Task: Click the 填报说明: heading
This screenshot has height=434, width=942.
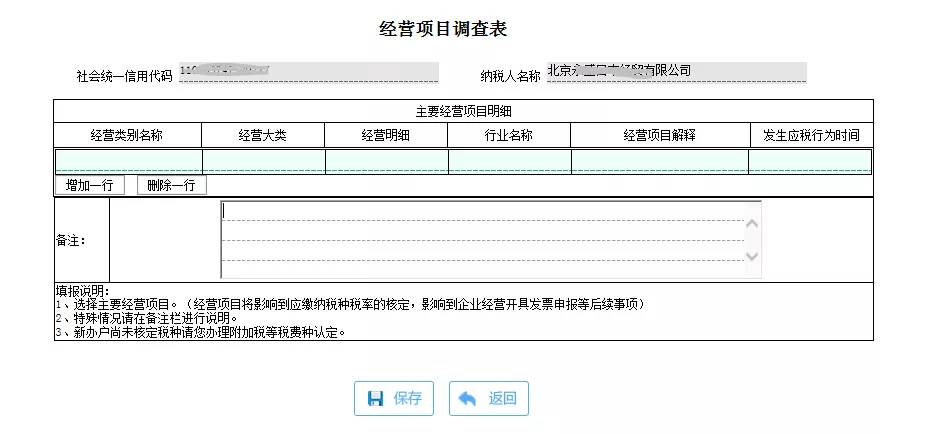Action: pyautogui.click(x=82, y=292)
